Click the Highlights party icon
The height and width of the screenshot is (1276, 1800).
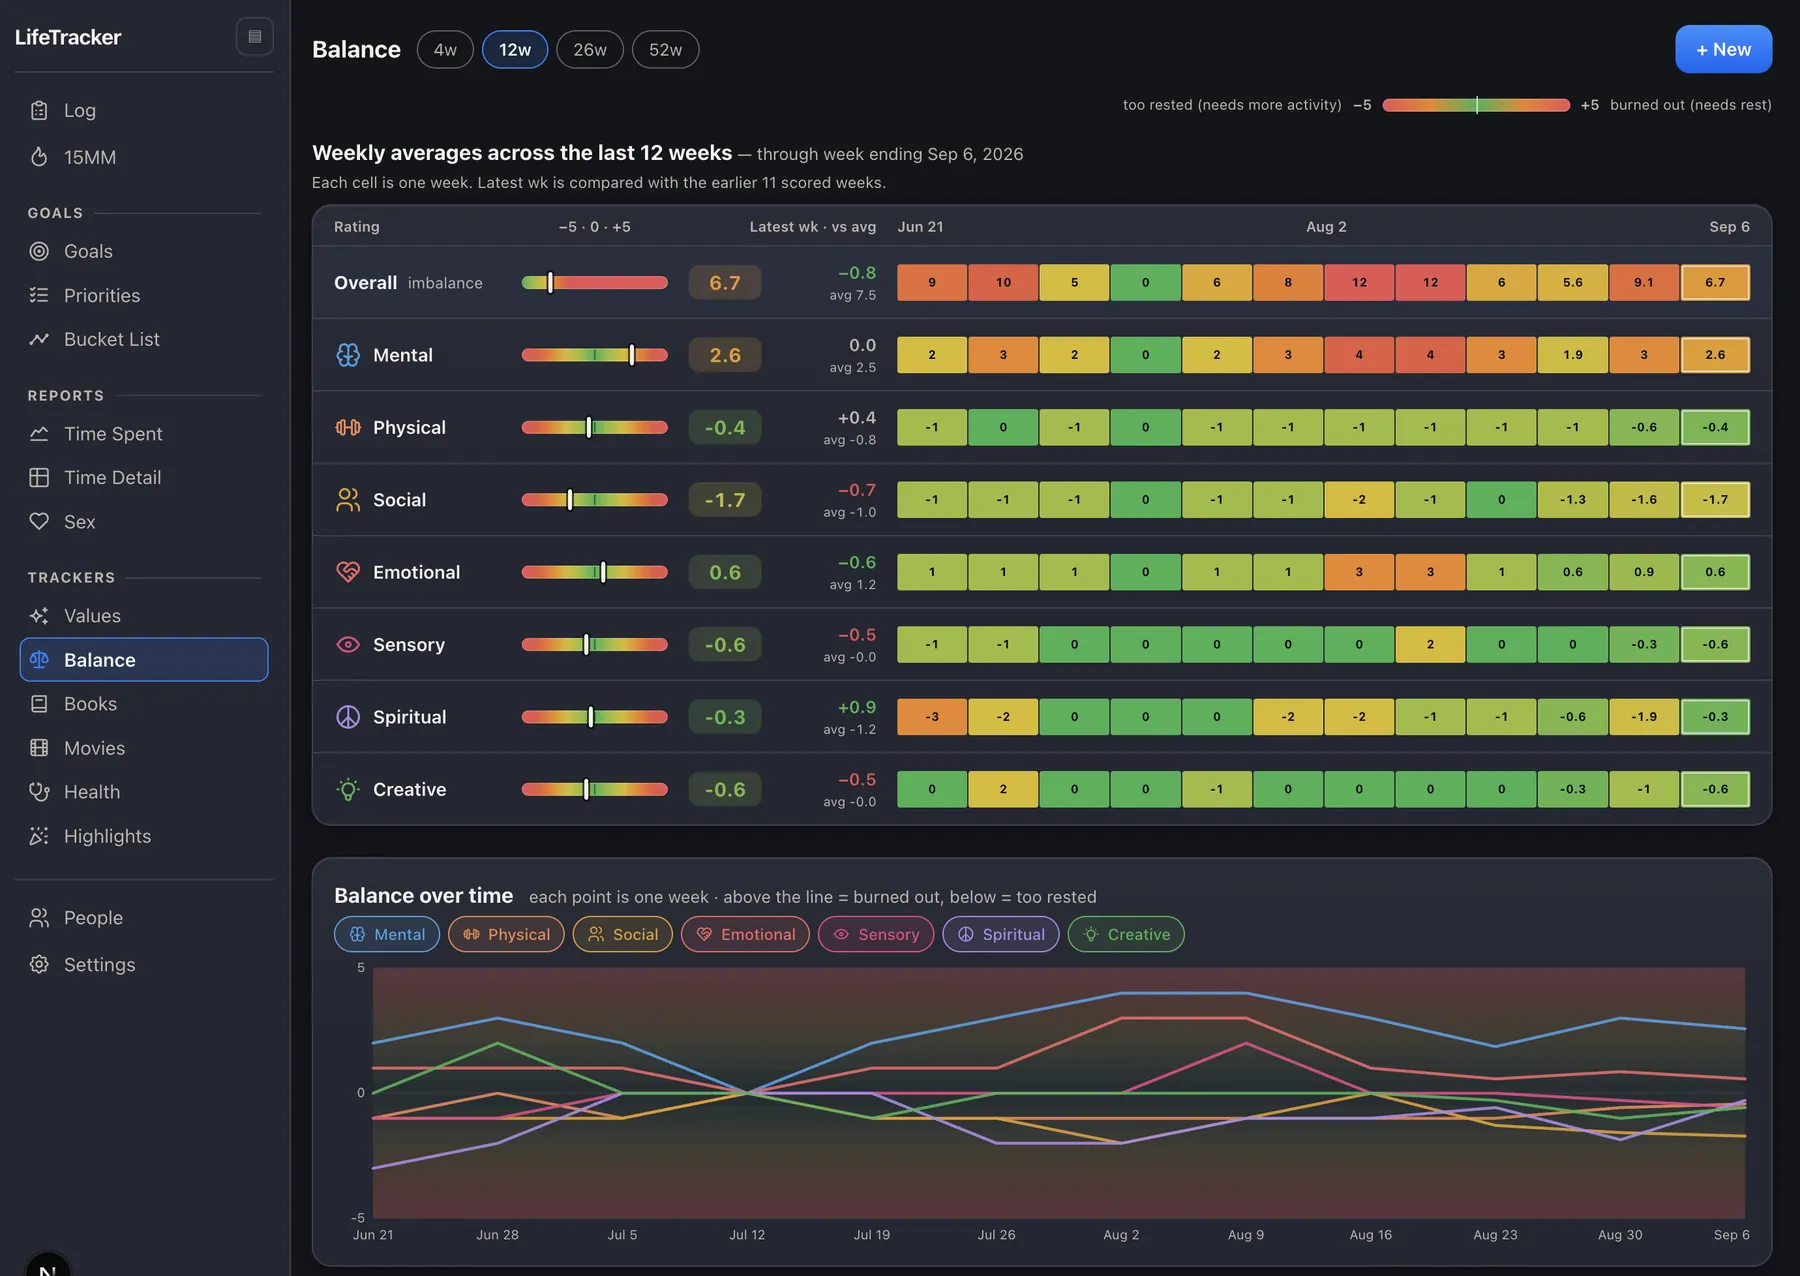pyautogui.click(x=39, y=835)
